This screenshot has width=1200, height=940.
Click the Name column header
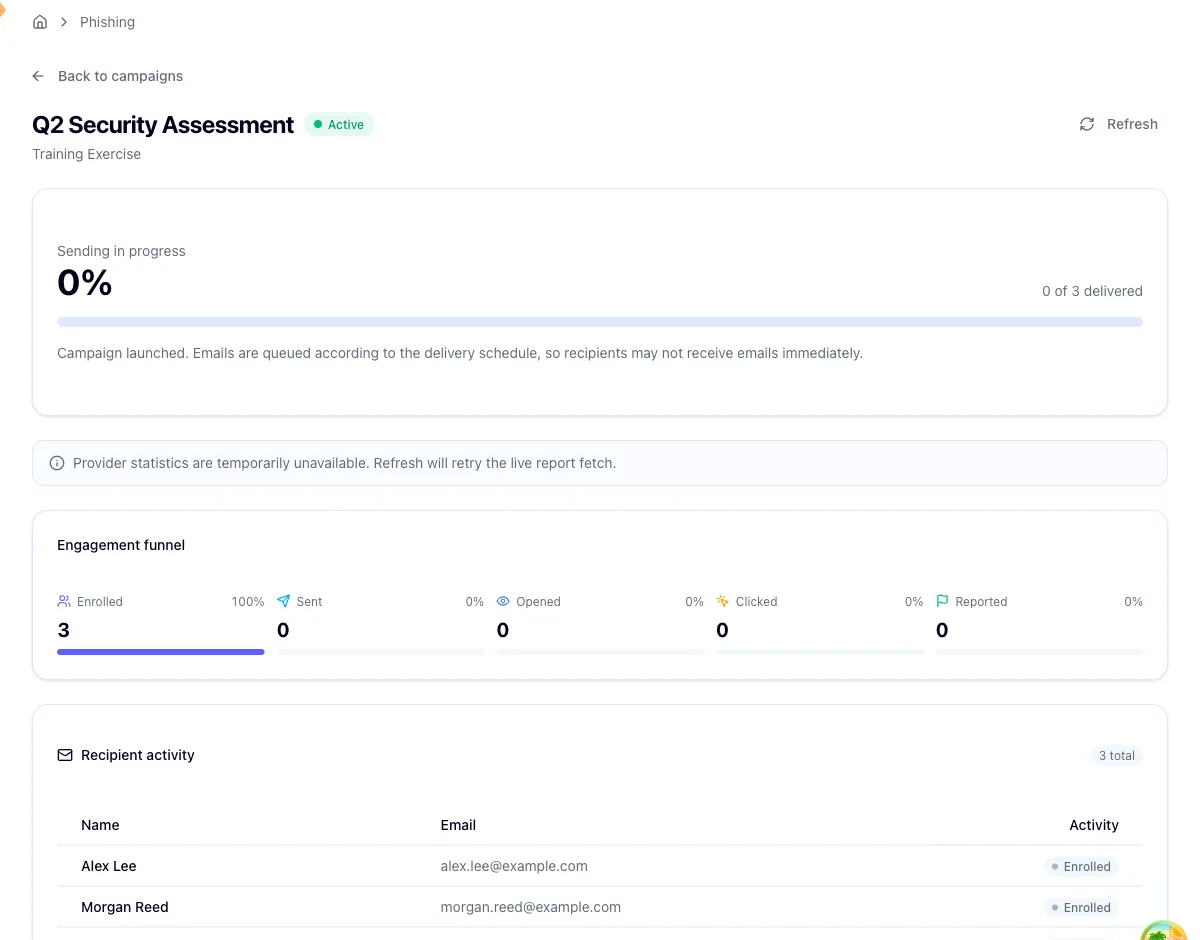tap(100, 825)
